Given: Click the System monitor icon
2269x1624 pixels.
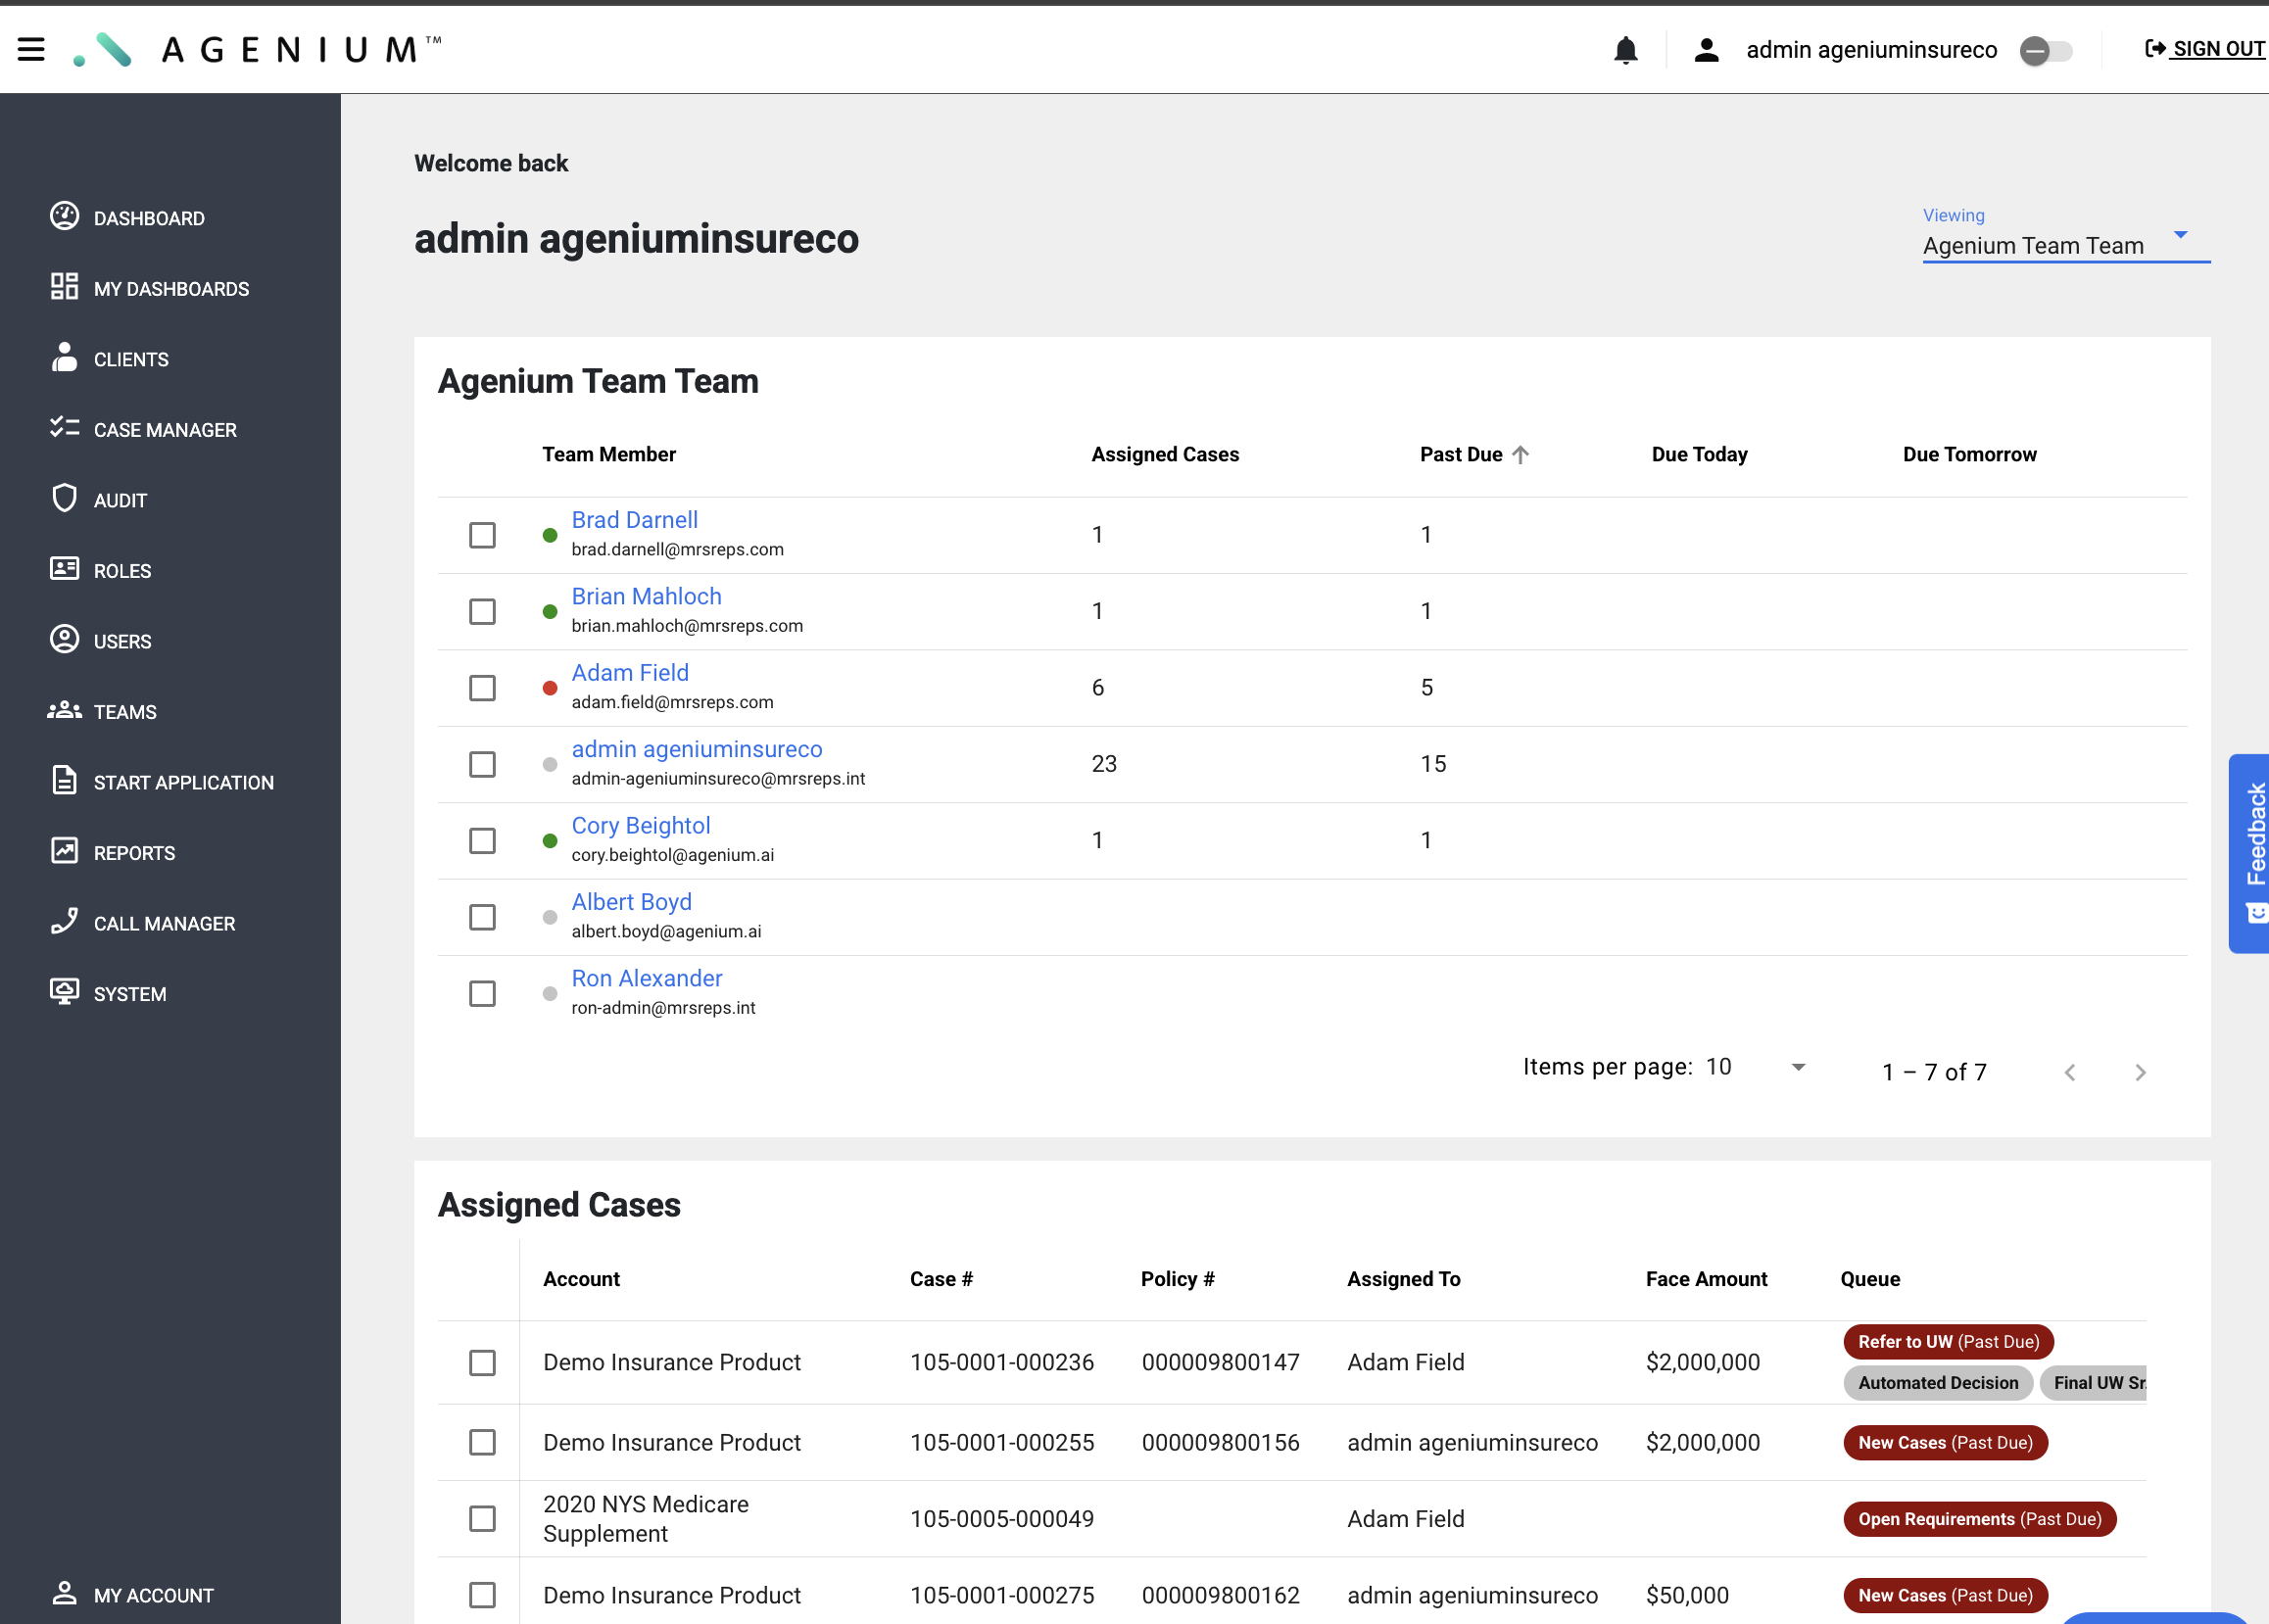Looking at the screenshot, I should pos(64,992).
